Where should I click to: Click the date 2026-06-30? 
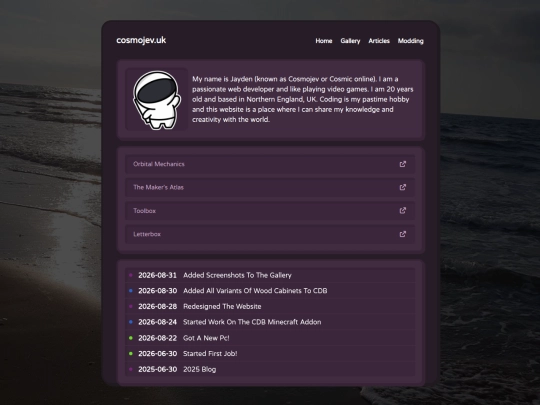point(157,354)
